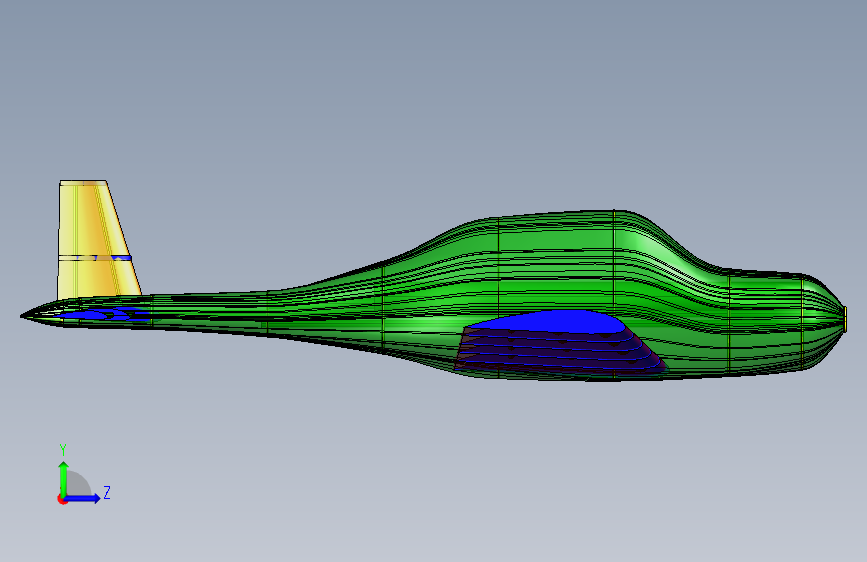Select the green fuselage canopy bulge
Screen dimensions: 867x562
553,238
